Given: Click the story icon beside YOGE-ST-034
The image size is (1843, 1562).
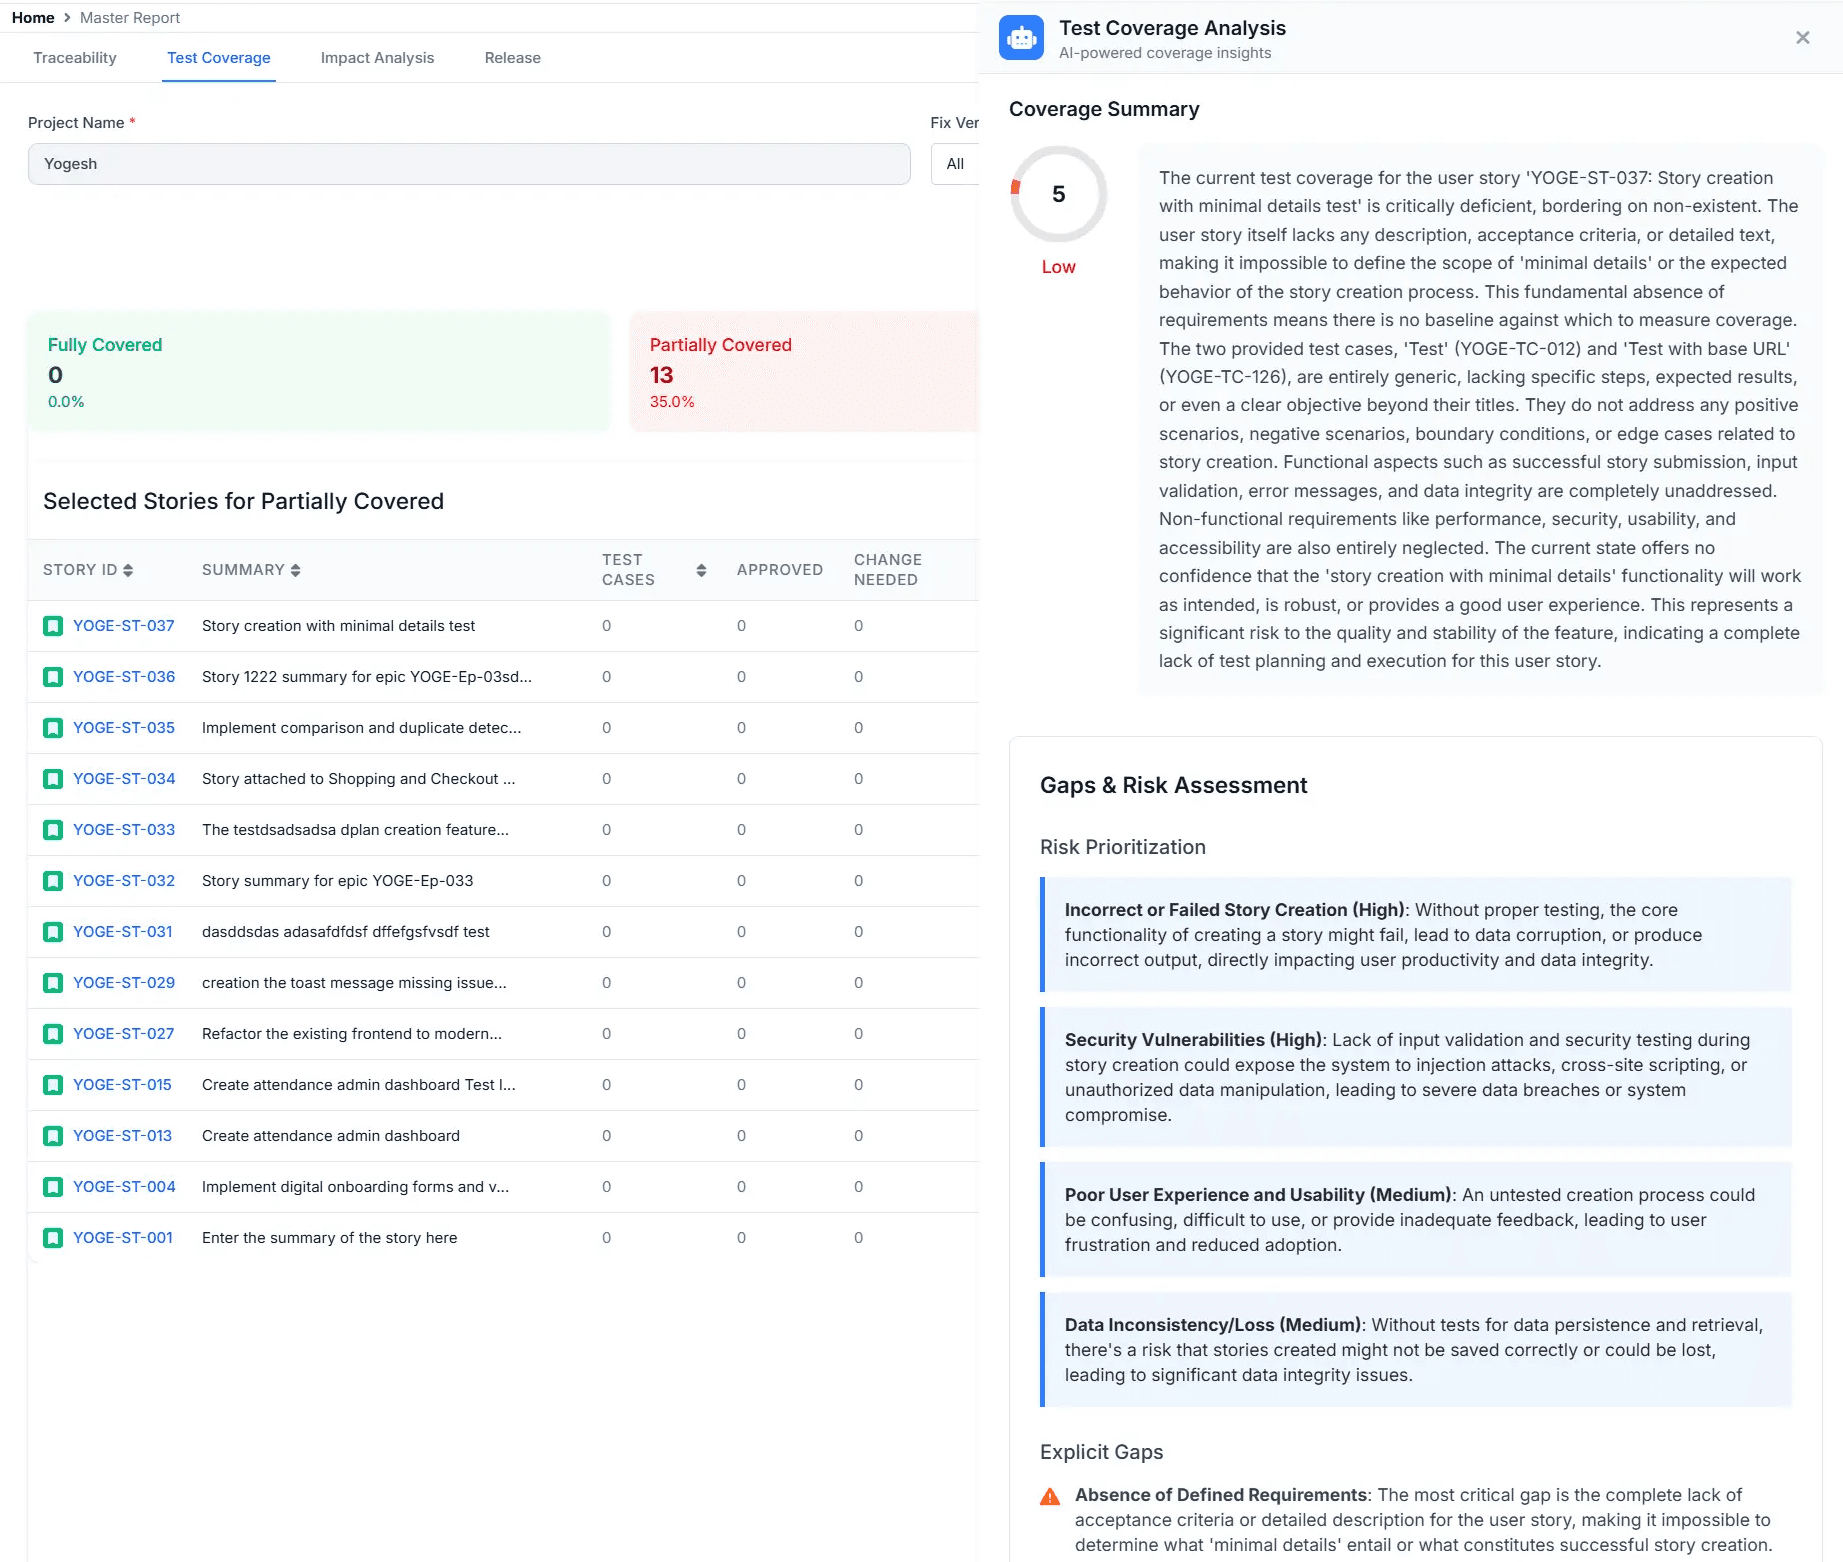Looking at the screenshot, I should [x=53, y=779].
